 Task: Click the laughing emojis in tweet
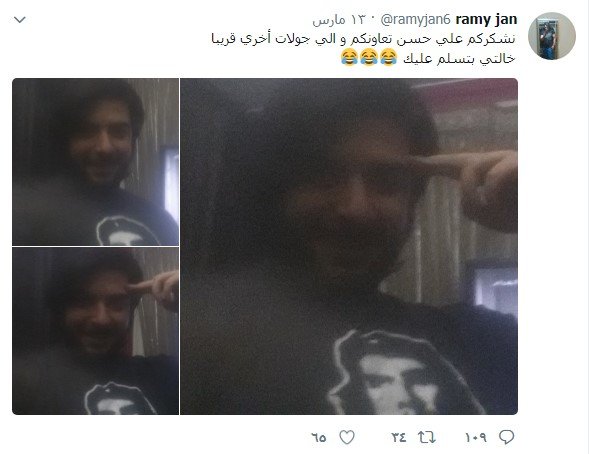(x=369, y=57)
